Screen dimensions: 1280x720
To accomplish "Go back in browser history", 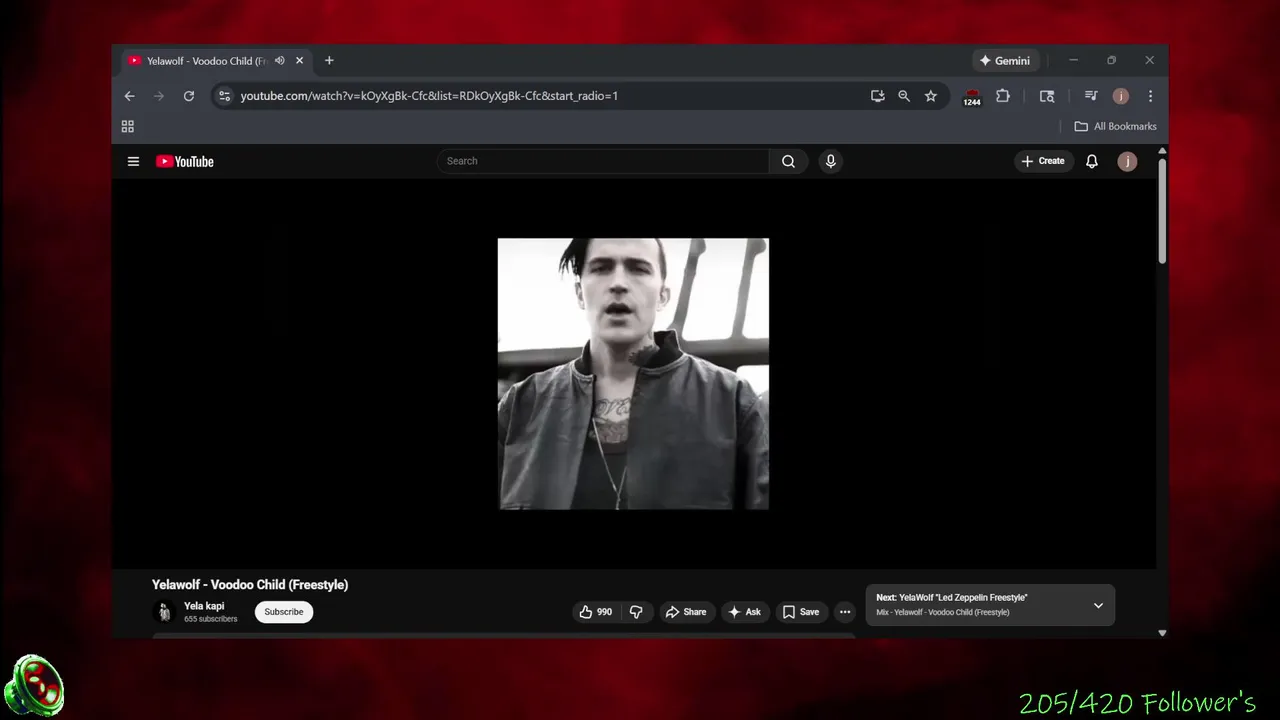I will click(129, 96).
